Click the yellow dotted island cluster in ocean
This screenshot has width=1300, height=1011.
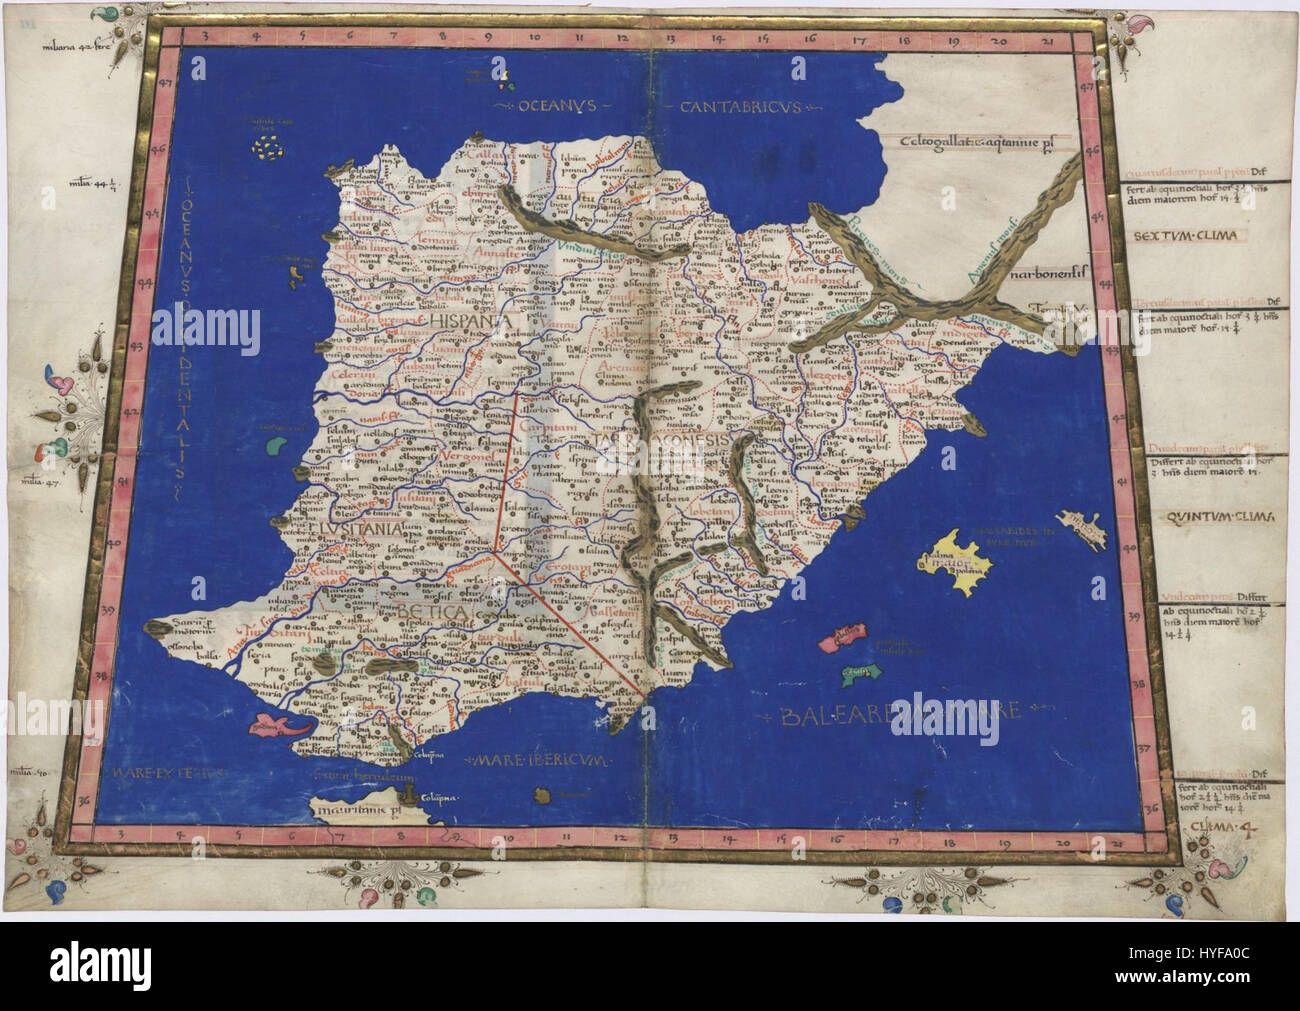(265, 148)
